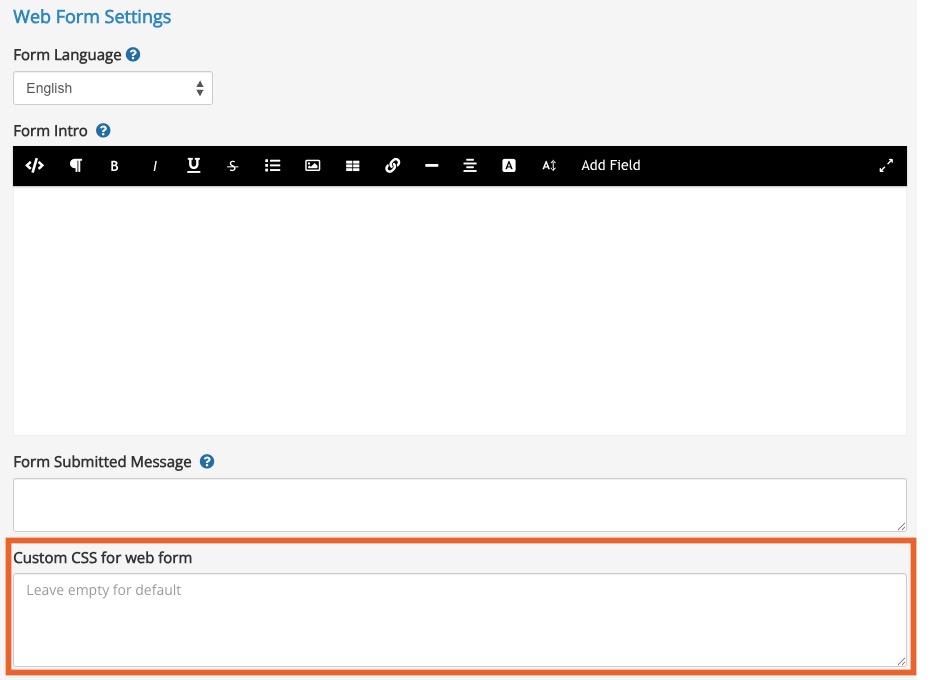Screen dimensions: 937x680
Task: Expand editor to fullscreen mode
Action: click(886, 166)
